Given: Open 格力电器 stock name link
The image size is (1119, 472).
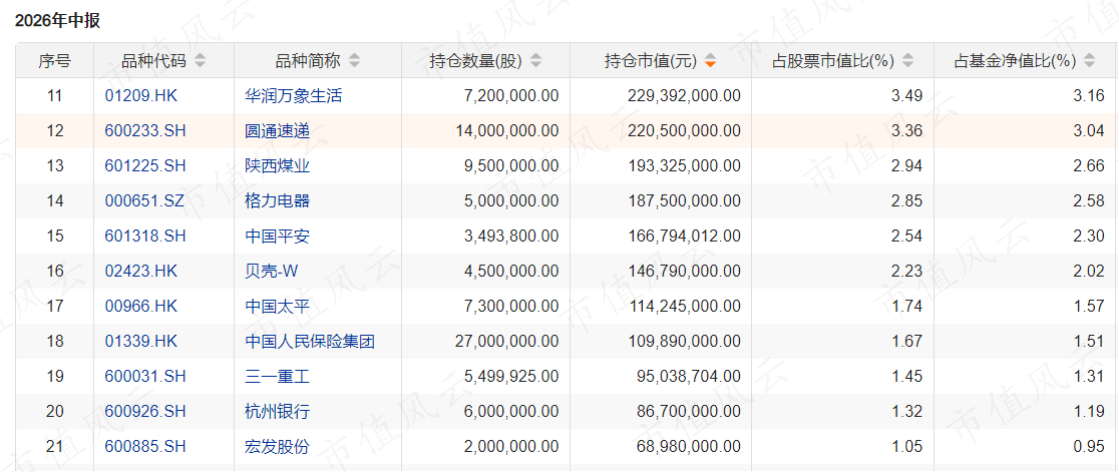Looking at the screenshot, I should (277, 201).
